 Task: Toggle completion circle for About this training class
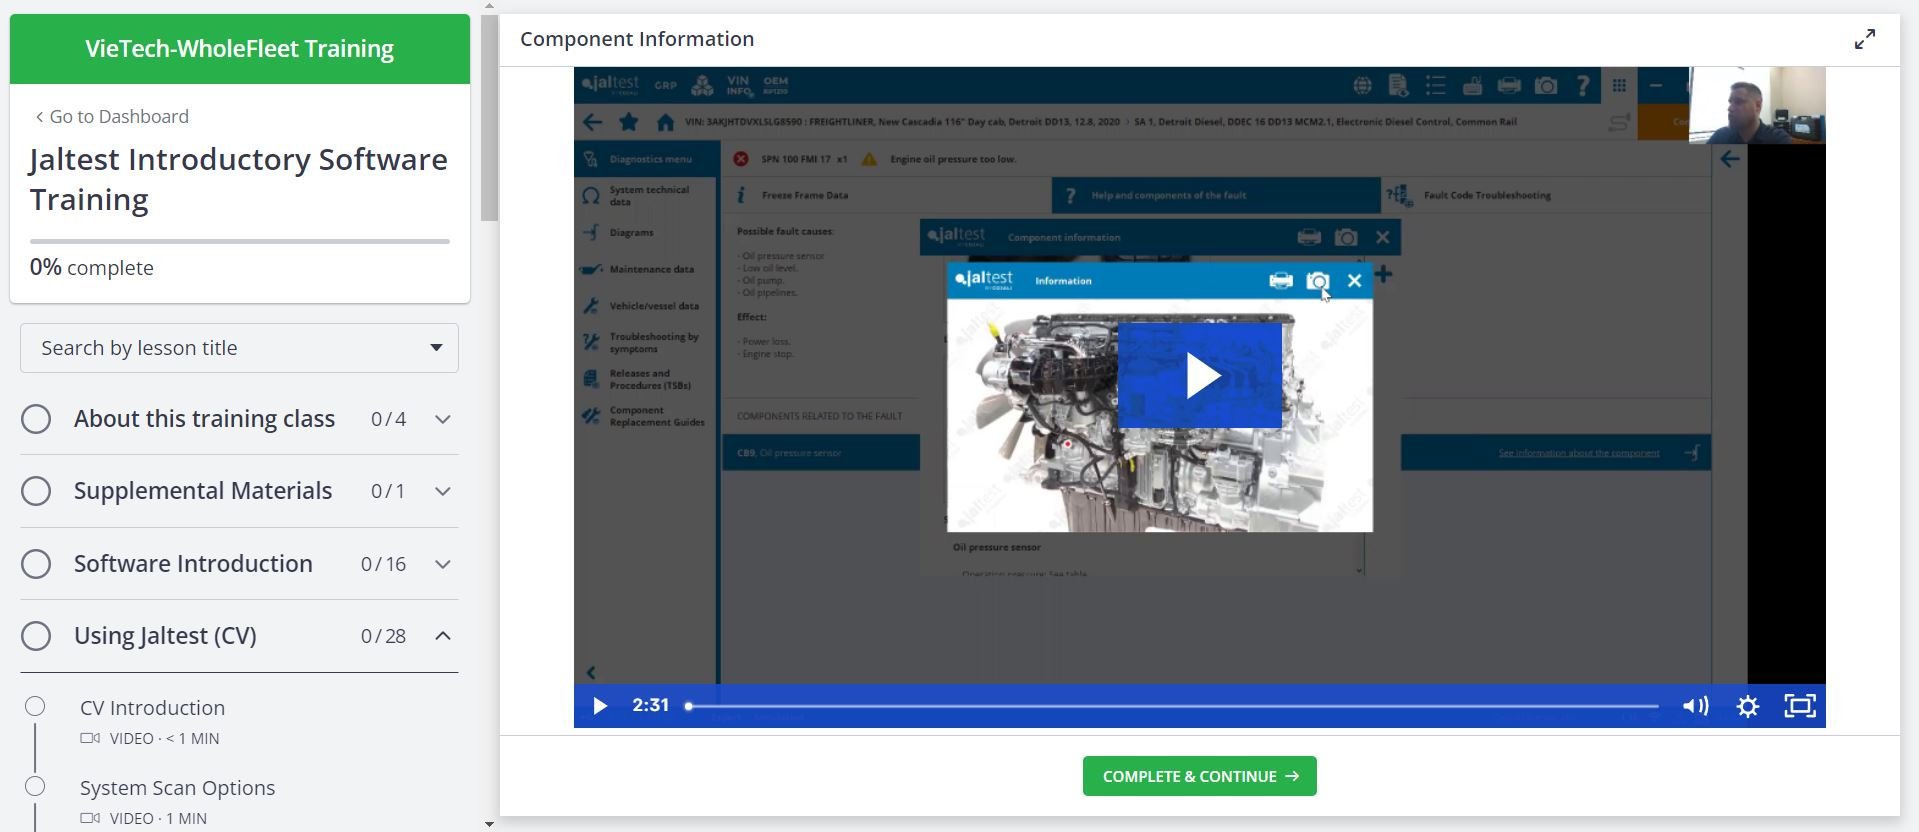[36, 419]
